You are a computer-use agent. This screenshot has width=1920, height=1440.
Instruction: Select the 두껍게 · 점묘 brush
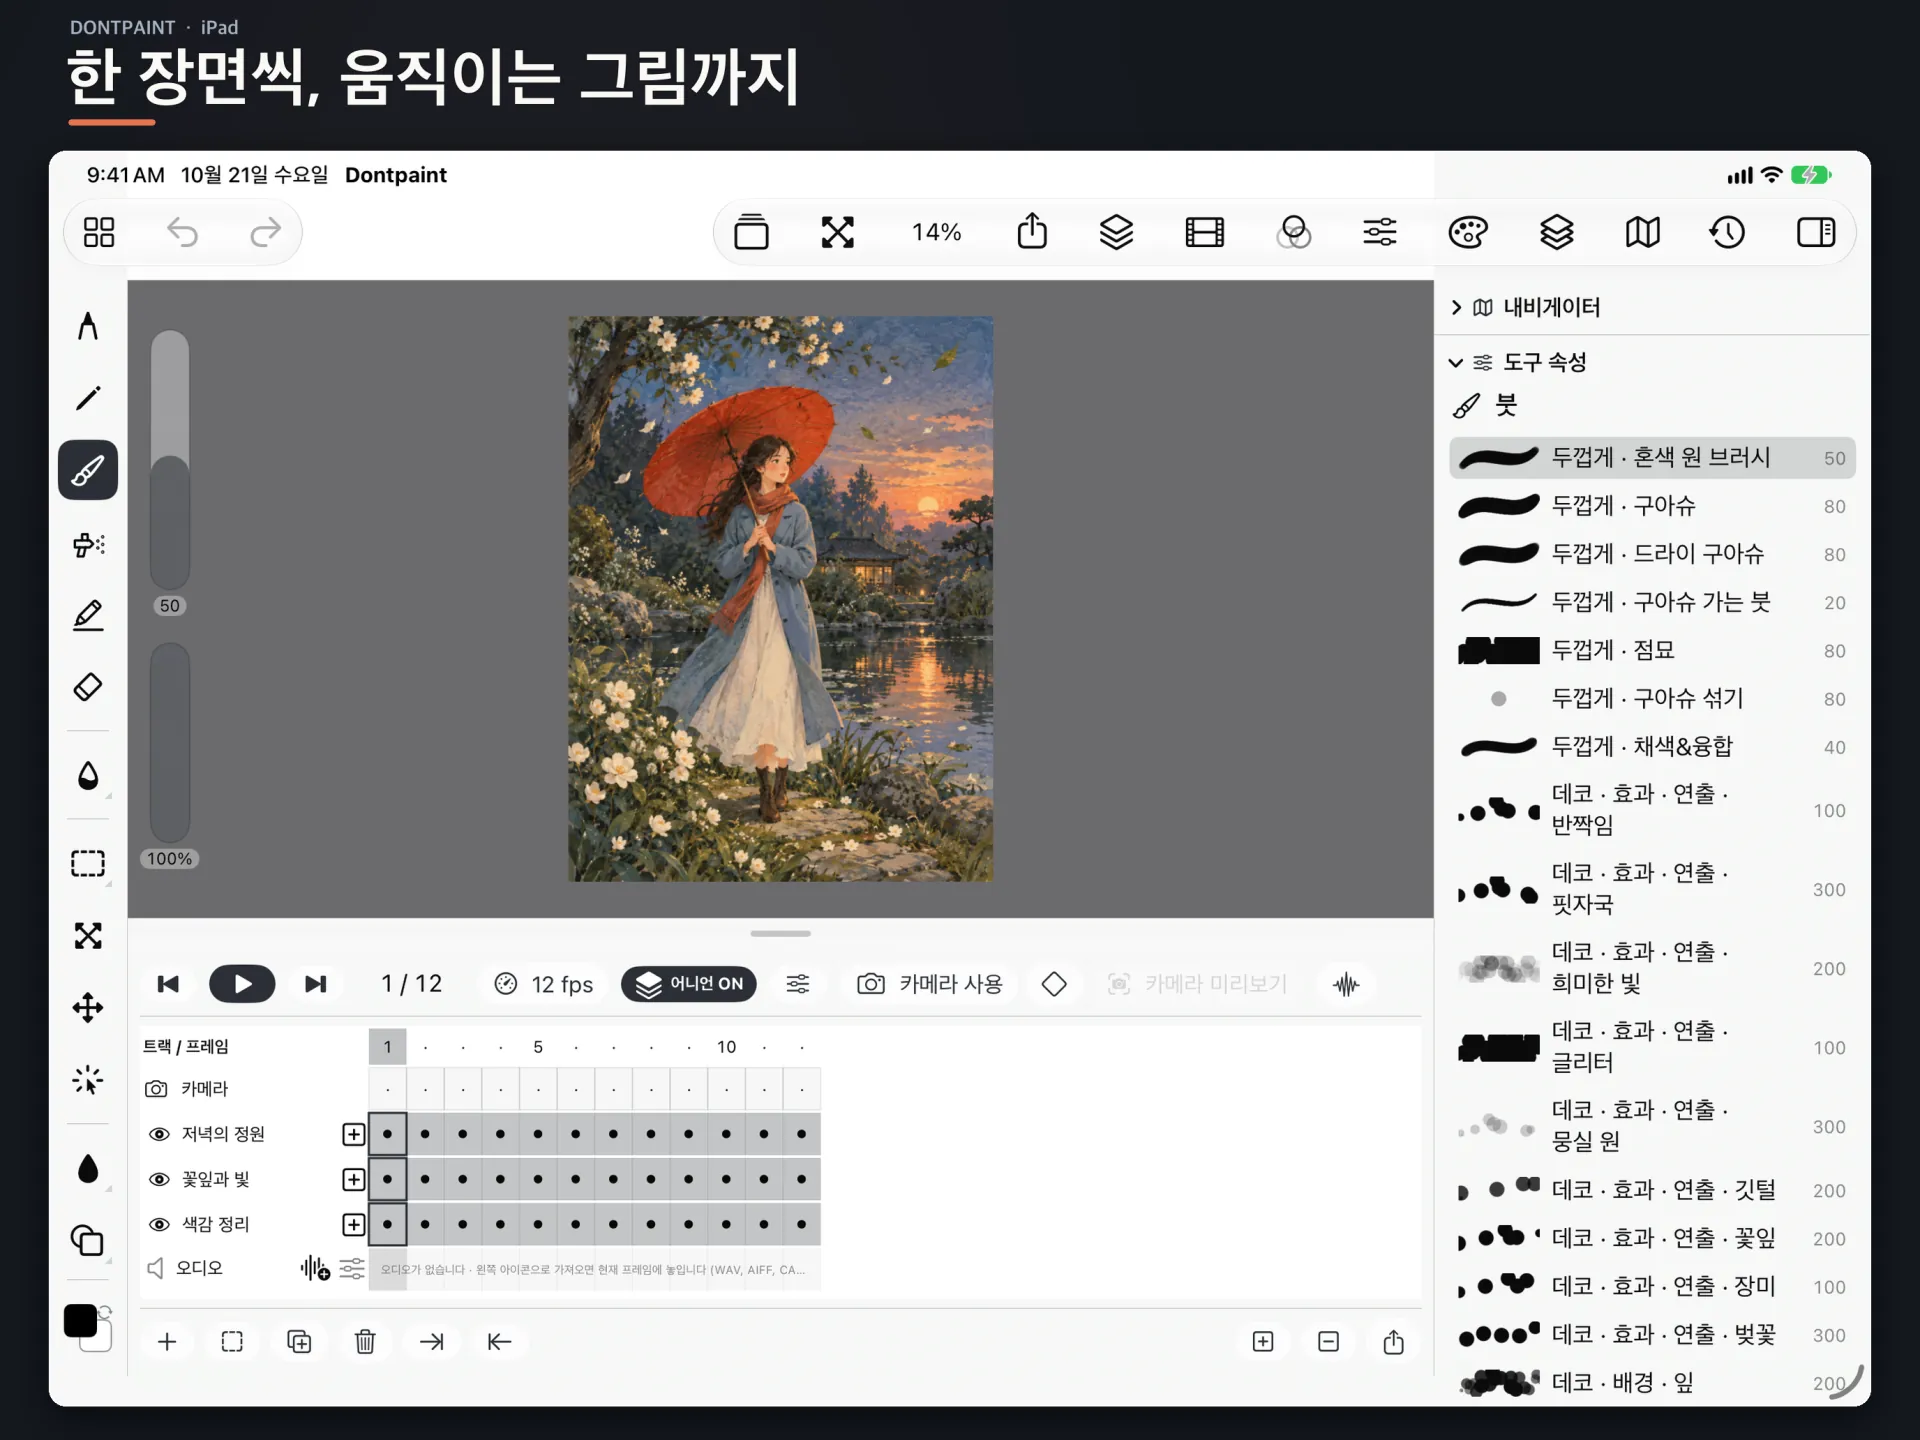pyautogui.click(x=1652, y=651)
